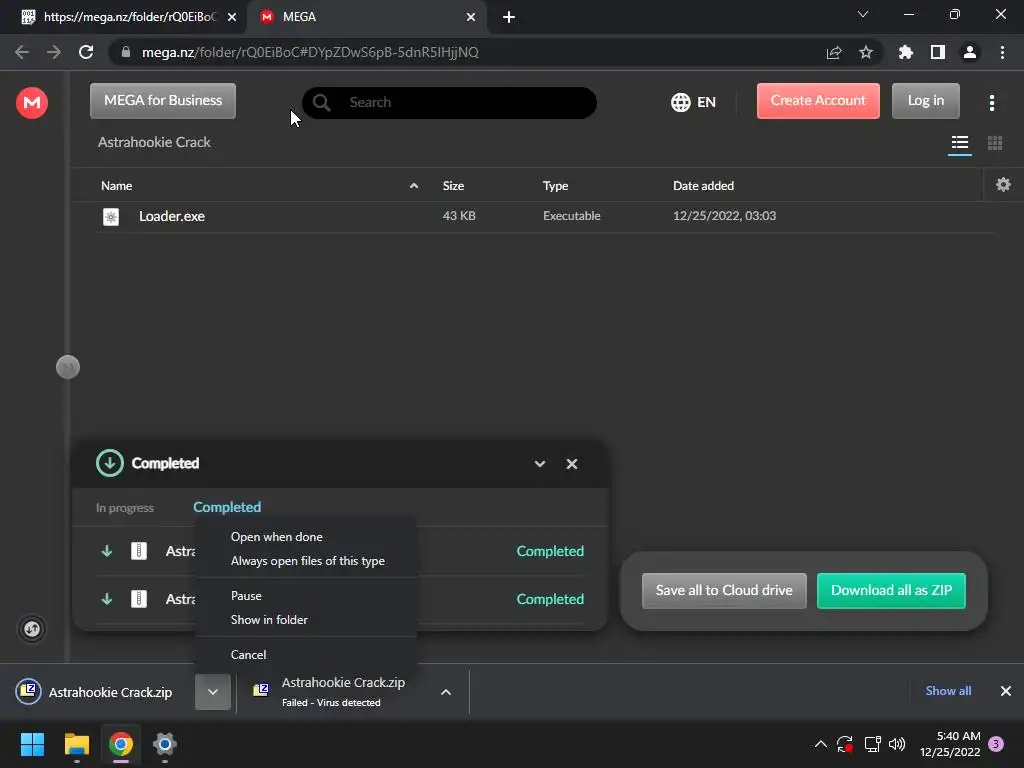Click the red MEGA logo icon
Viewport: 1024px width, 768px height.
pos(31,103)
